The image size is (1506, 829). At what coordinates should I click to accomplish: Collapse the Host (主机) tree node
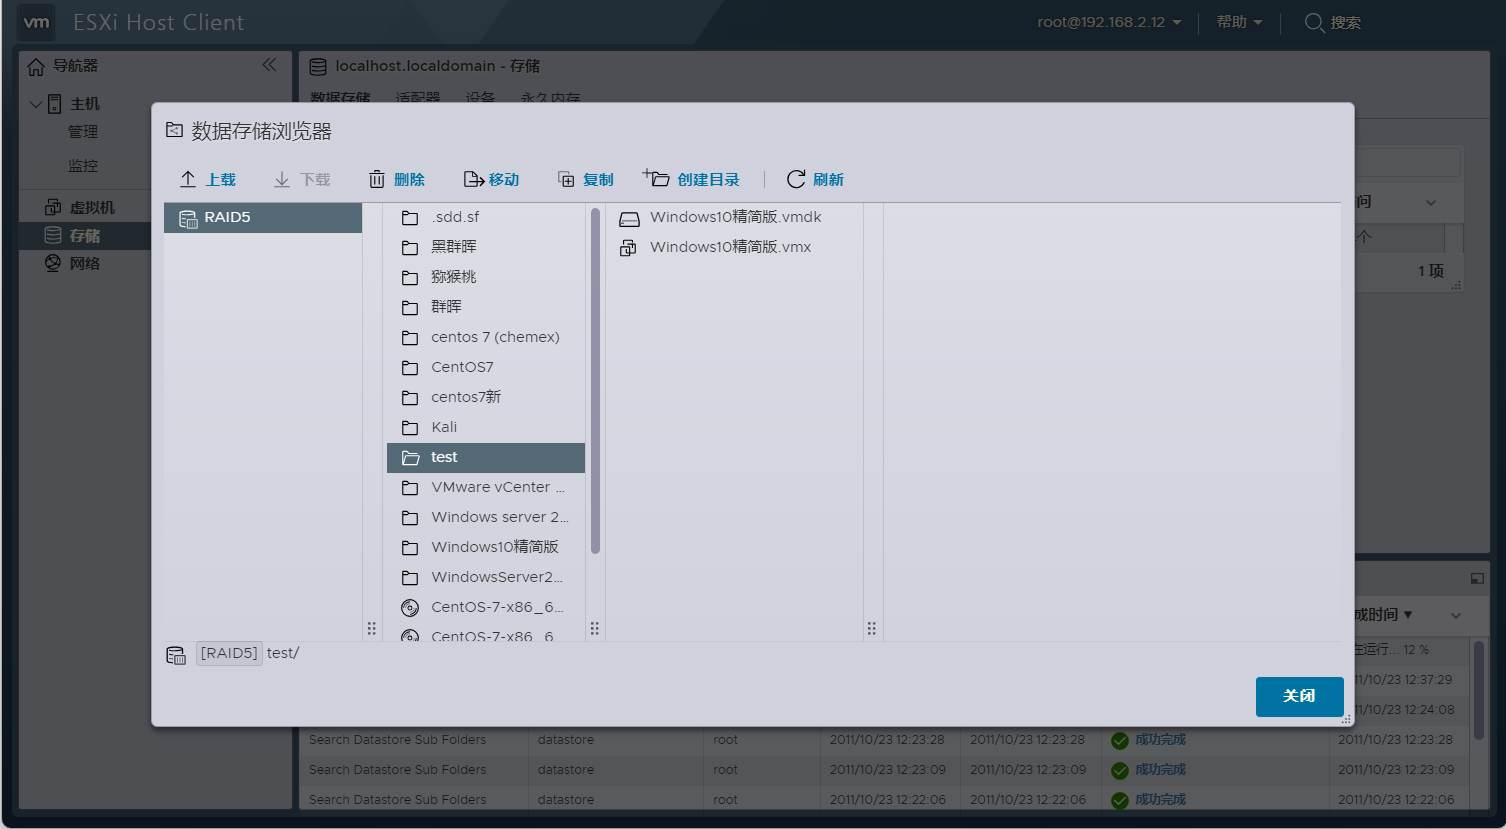[x=36, y=104]
